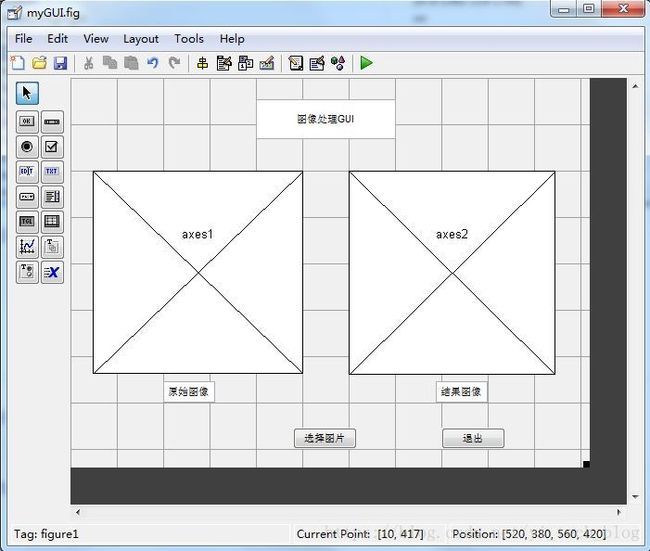This screenshot has height=551, width=650.
Task: Open the Tab Order Editor icon
Action: coord(245,63)
